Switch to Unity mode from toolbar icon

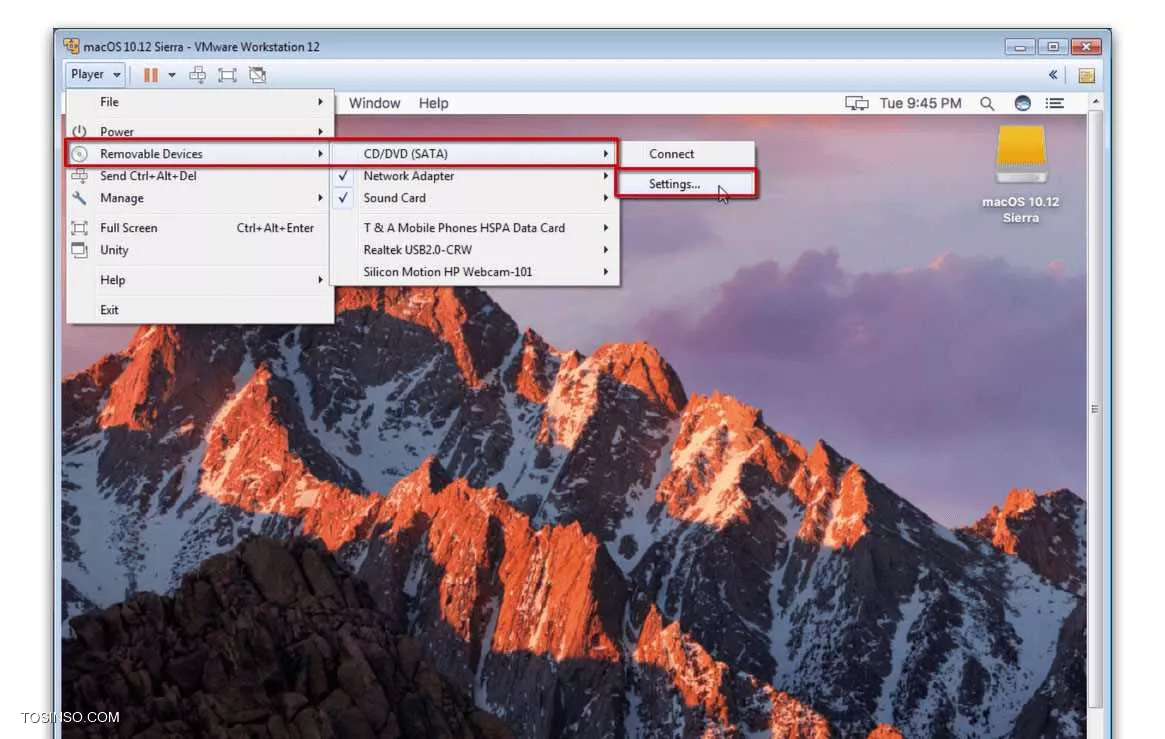(x=258, y=75)
